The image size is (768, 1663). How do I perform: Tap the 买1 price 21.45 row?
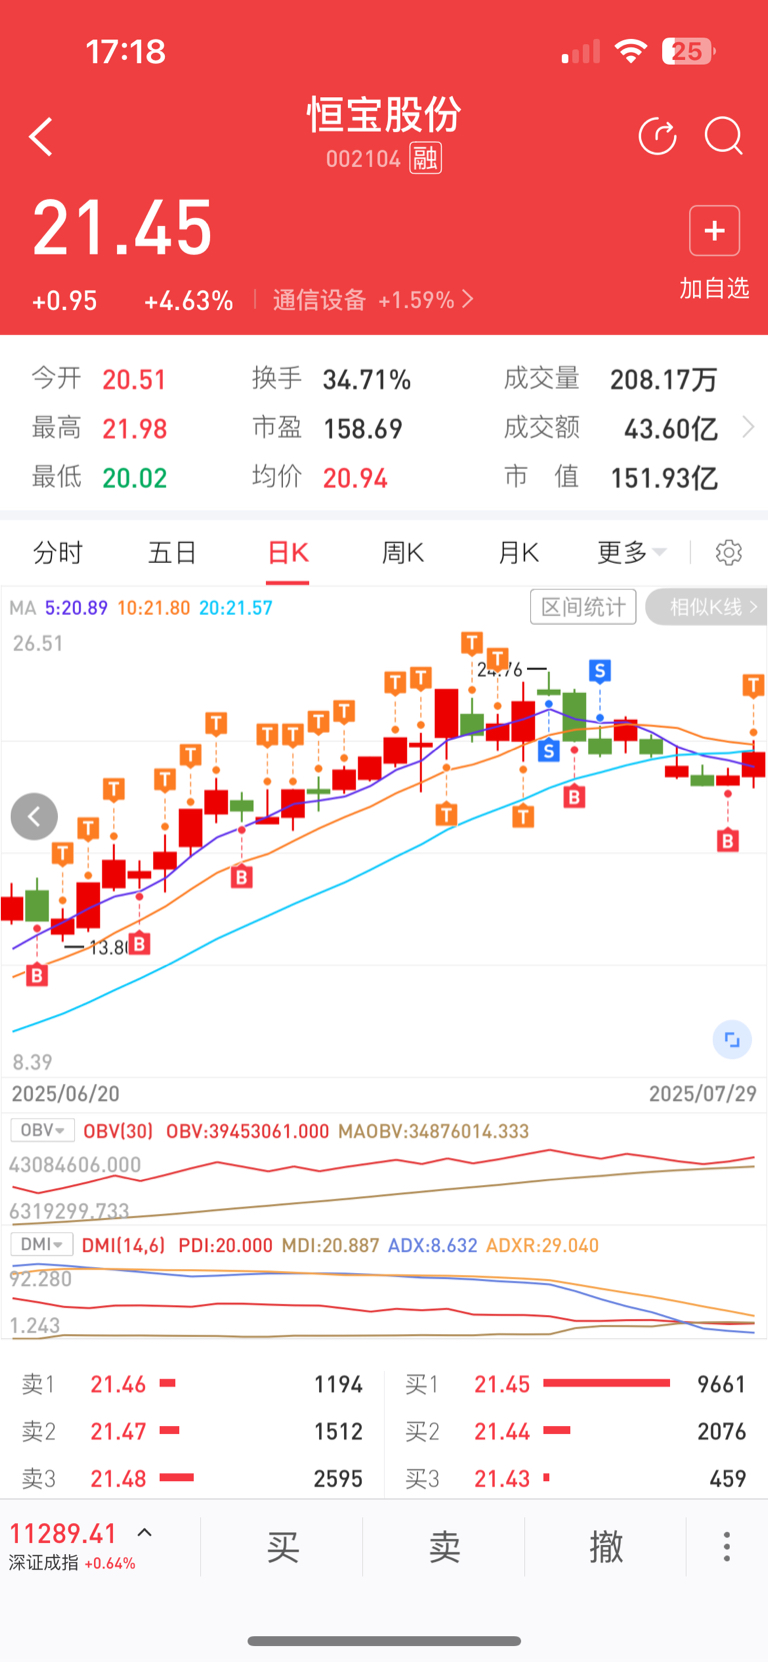pos(576,1384)
